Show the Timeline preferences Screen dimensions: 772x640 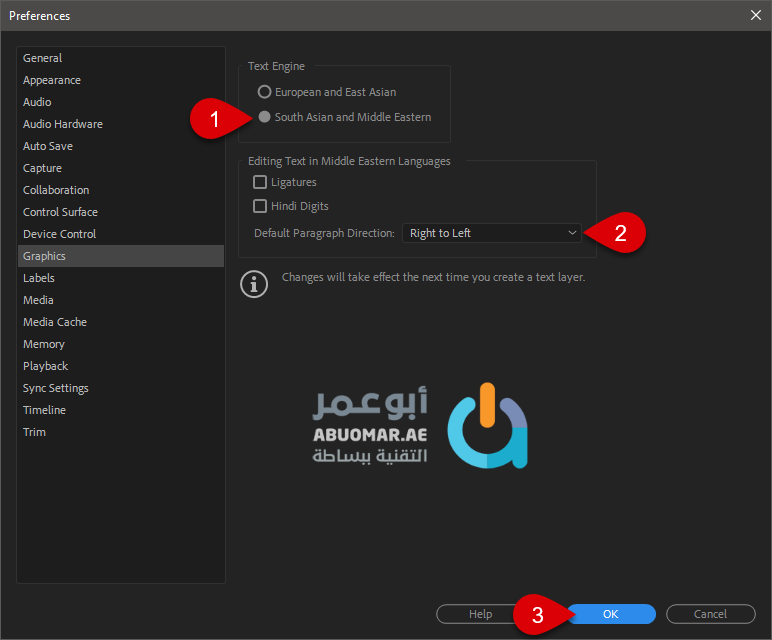tap(45, 410)
